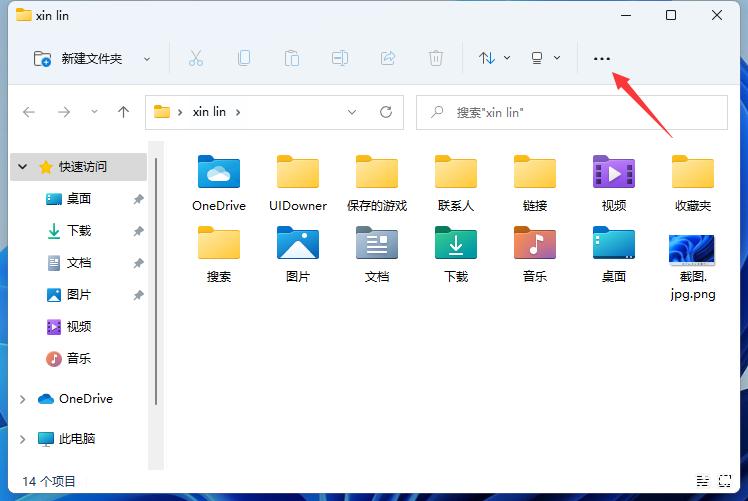
Task: Click the Share icon in toolbar
Action: pyautogui.click(x=388, y=58)
